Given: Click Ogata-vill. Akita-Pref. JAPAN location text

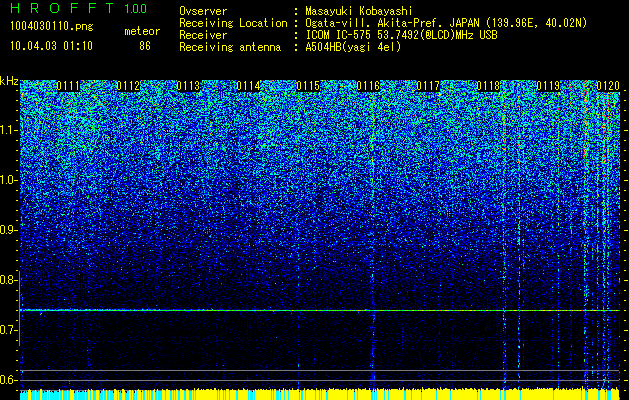Looking at the screenshot, I should coord(446,23).
